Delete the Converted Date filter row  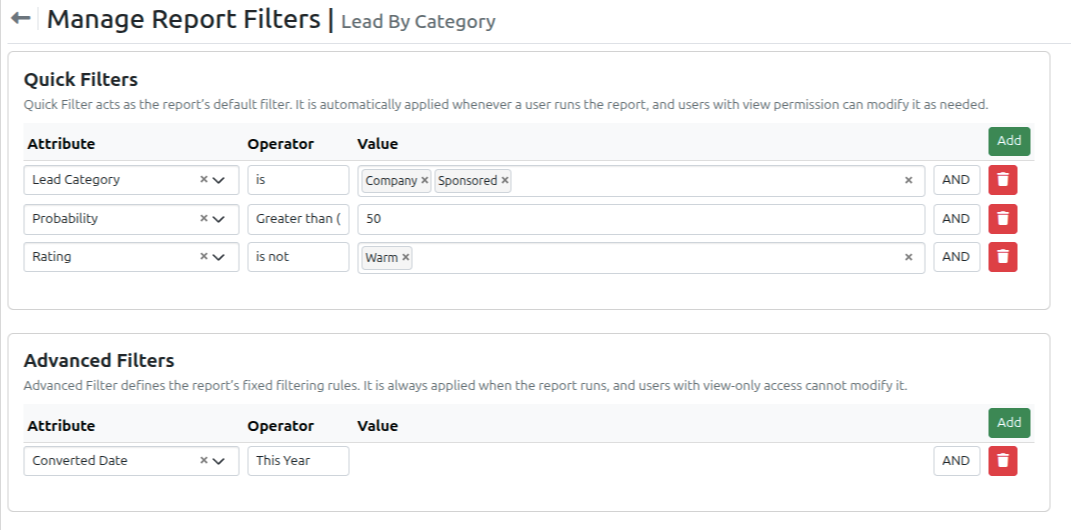pos(1003,461)
